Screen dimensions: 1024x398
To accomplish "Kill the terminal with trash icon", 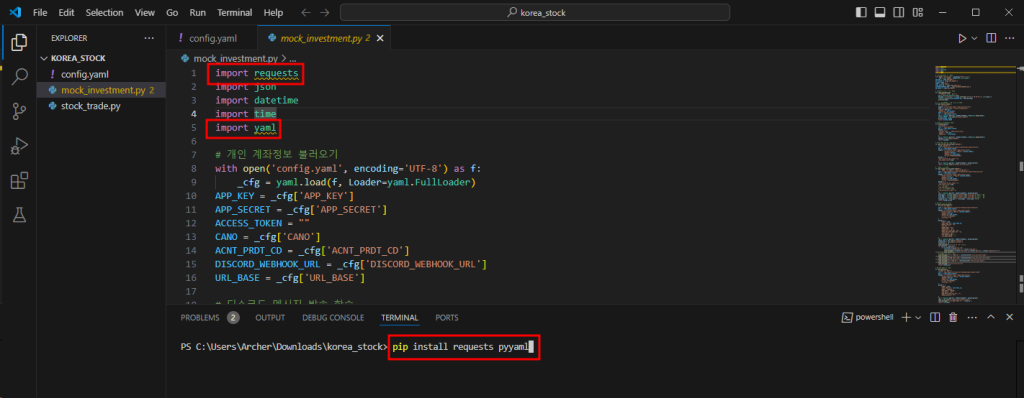I will coord(953,318).
